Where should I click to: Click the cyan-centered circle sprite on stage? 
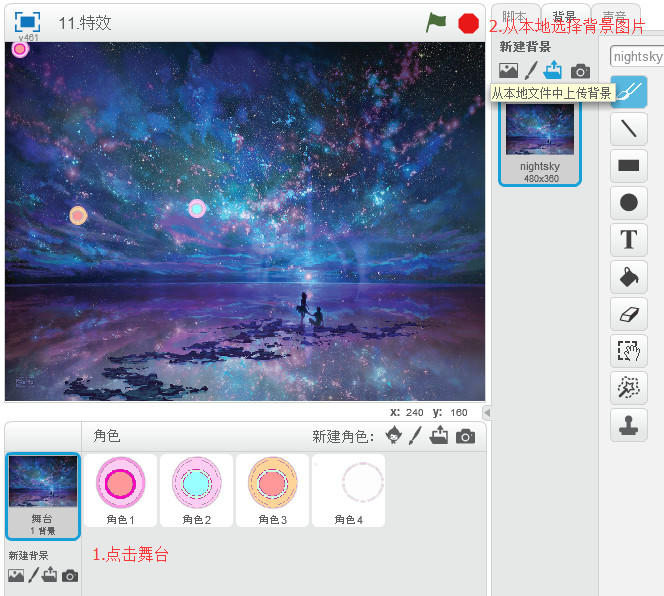tap(197, 208)
